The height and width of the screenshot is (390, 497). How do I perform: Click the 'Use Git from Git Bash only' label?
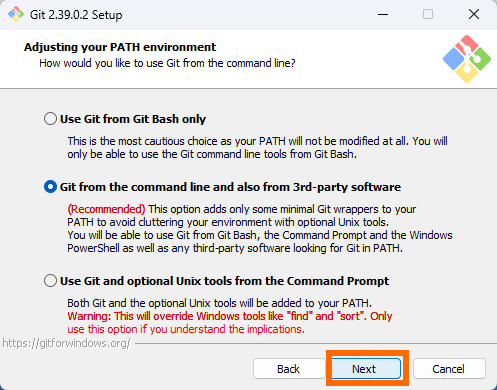coord(133,119)
